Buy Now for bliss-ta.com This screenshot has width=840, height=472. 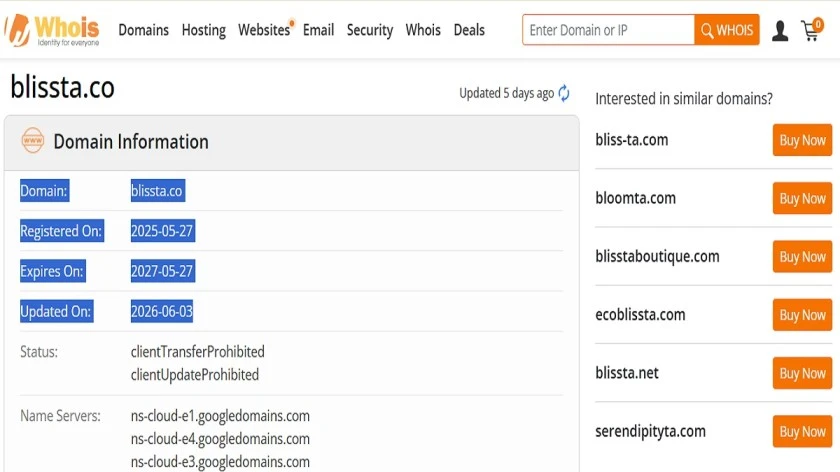point(802,140)
